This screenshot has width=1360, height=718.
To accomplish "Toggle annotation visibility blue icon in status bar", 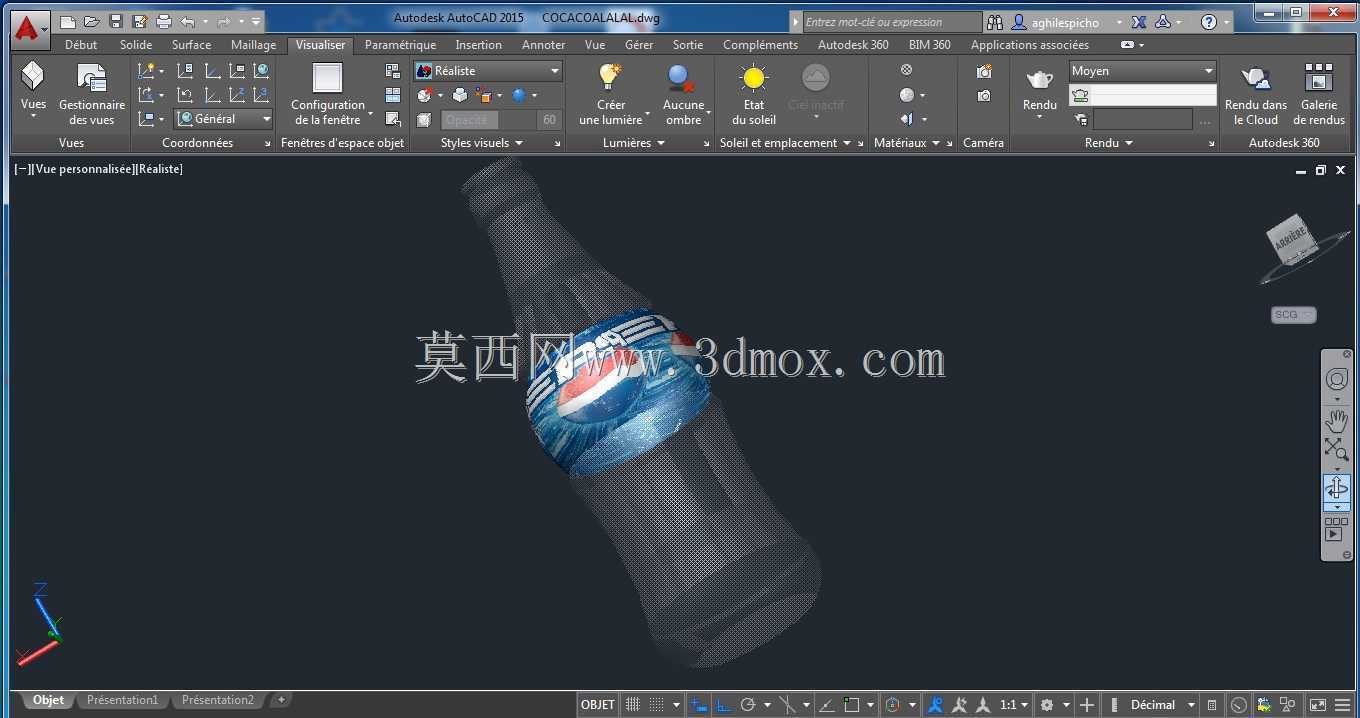I will 936,705.
